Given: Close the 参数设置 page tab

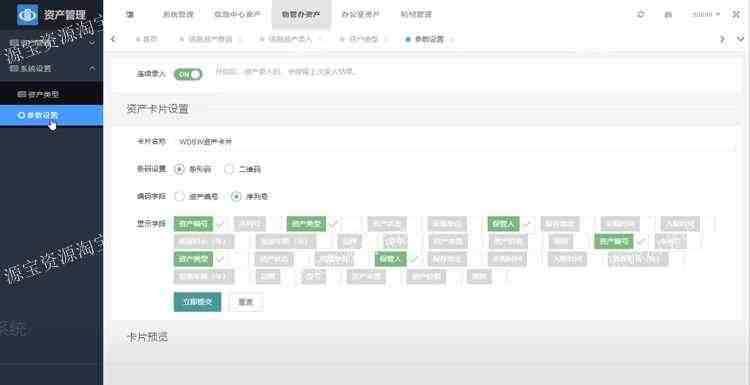Looking at the screenshot, I should click(x=452, y=39).
